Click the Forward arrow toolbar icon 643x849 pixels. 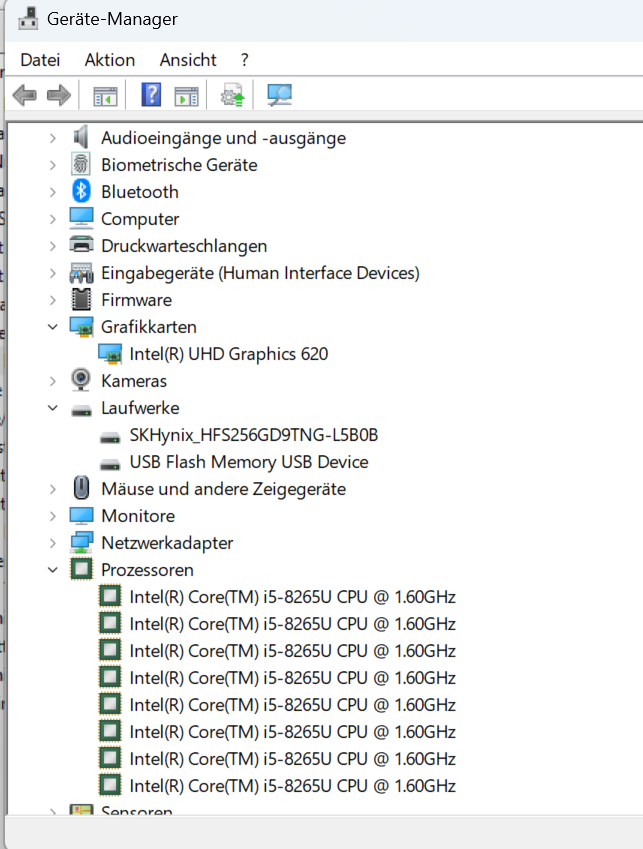click(59, 95)
